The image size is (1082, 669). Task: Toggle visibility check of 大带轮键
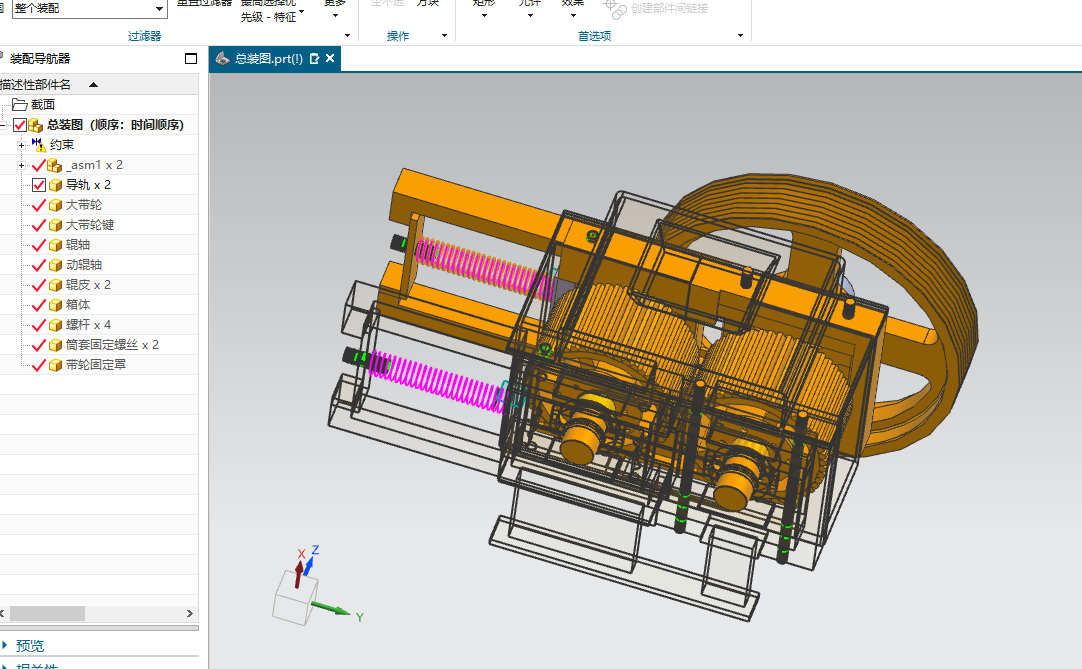click(39, 225)
